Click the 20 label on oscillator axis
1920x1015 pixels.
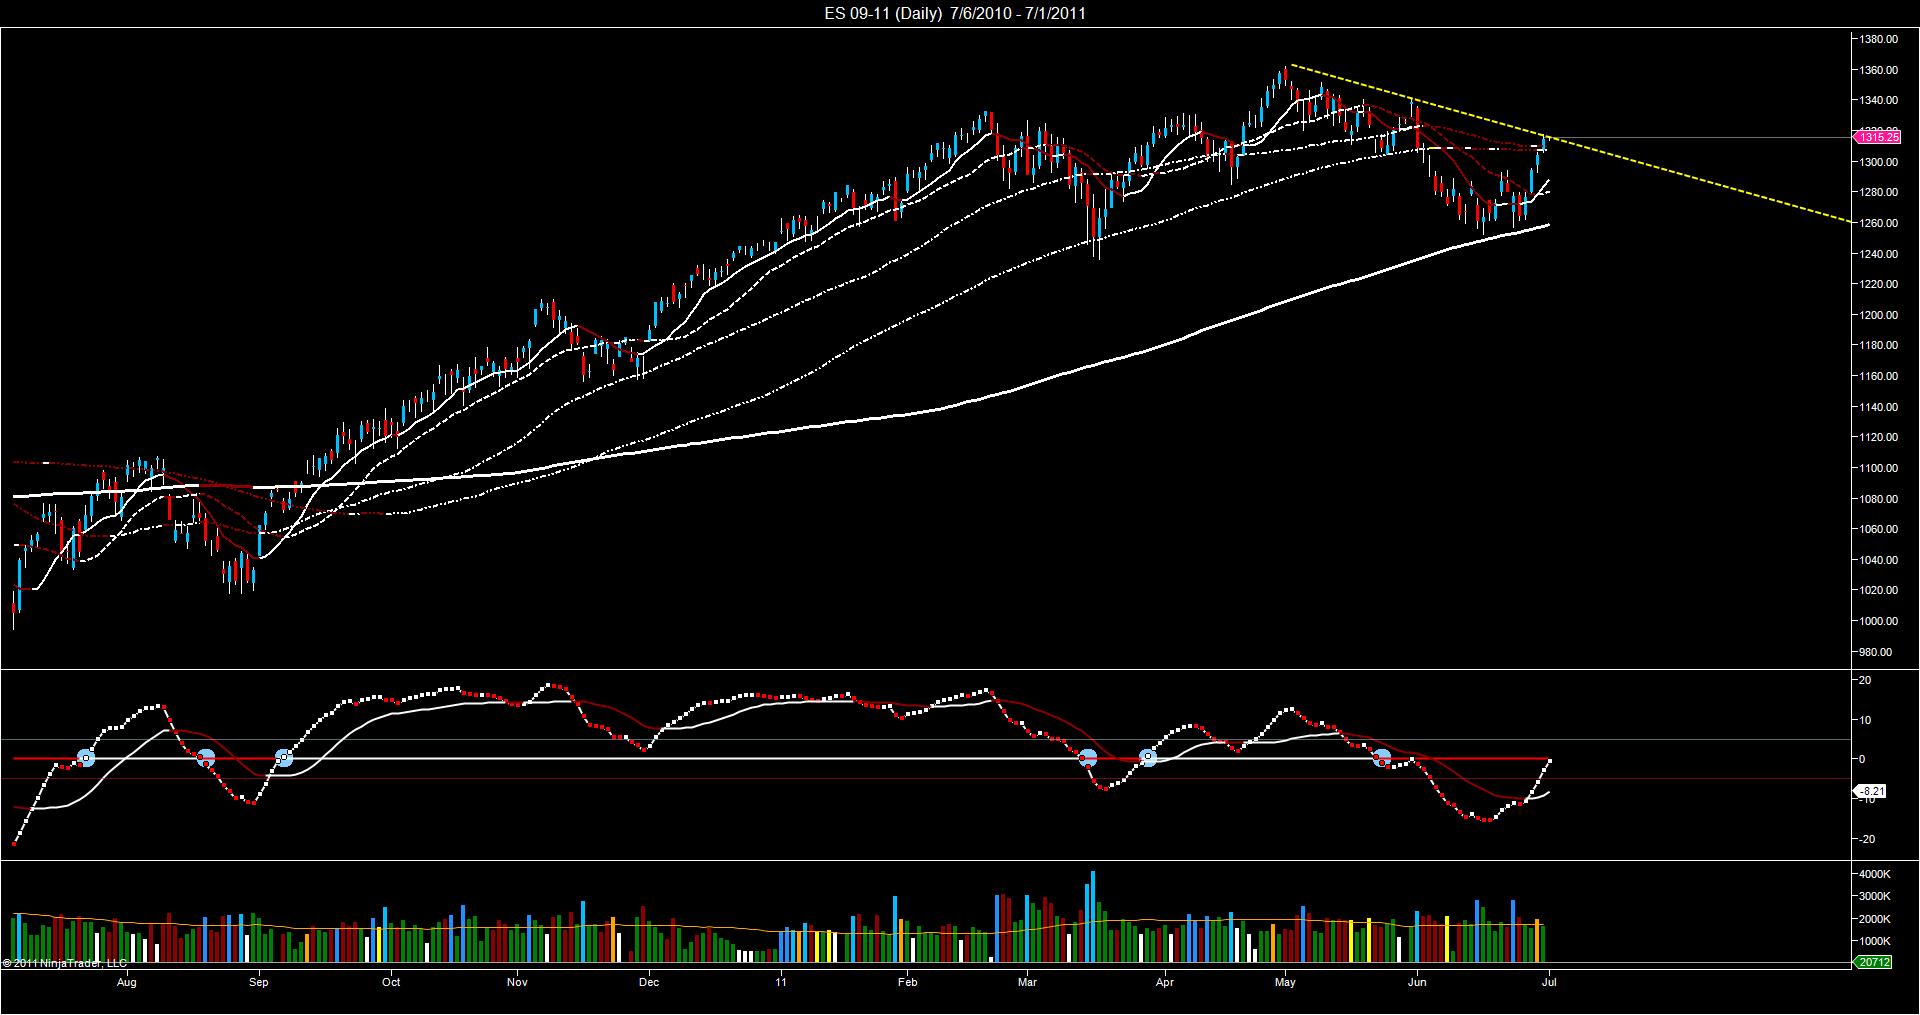(1865, 680)
